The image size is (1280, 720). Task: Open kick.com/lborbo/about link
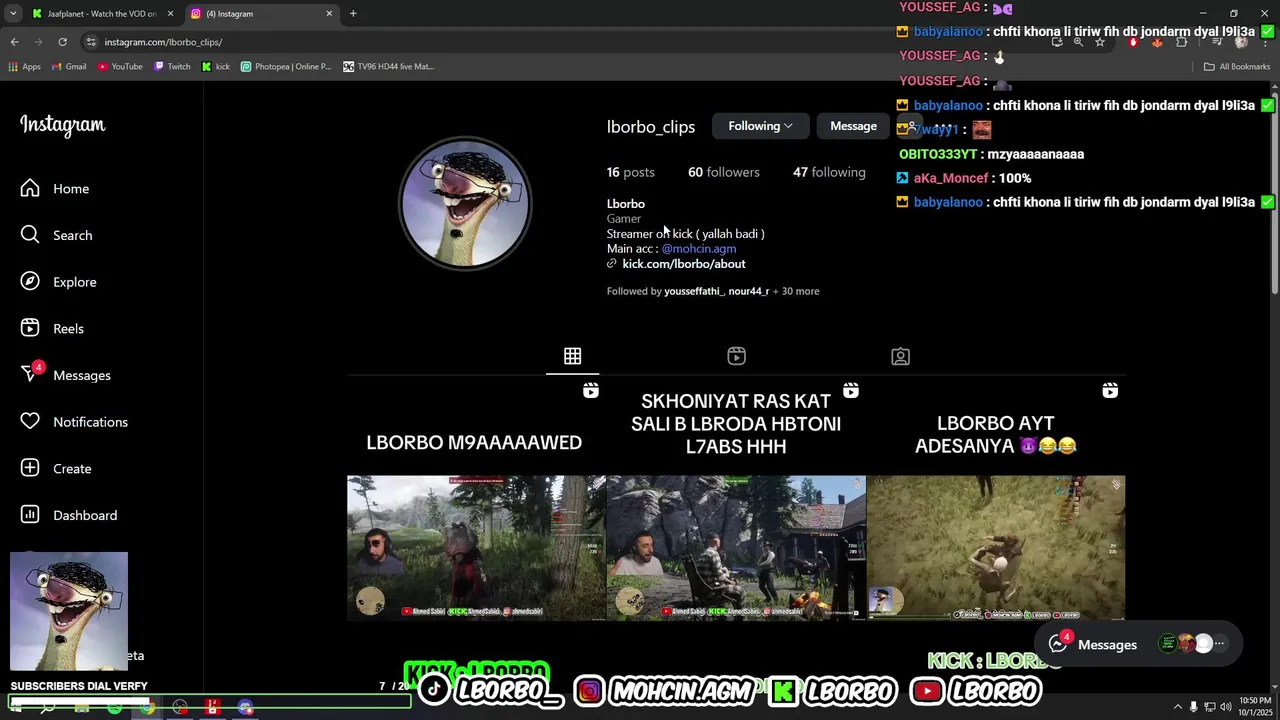click(683, 264)
